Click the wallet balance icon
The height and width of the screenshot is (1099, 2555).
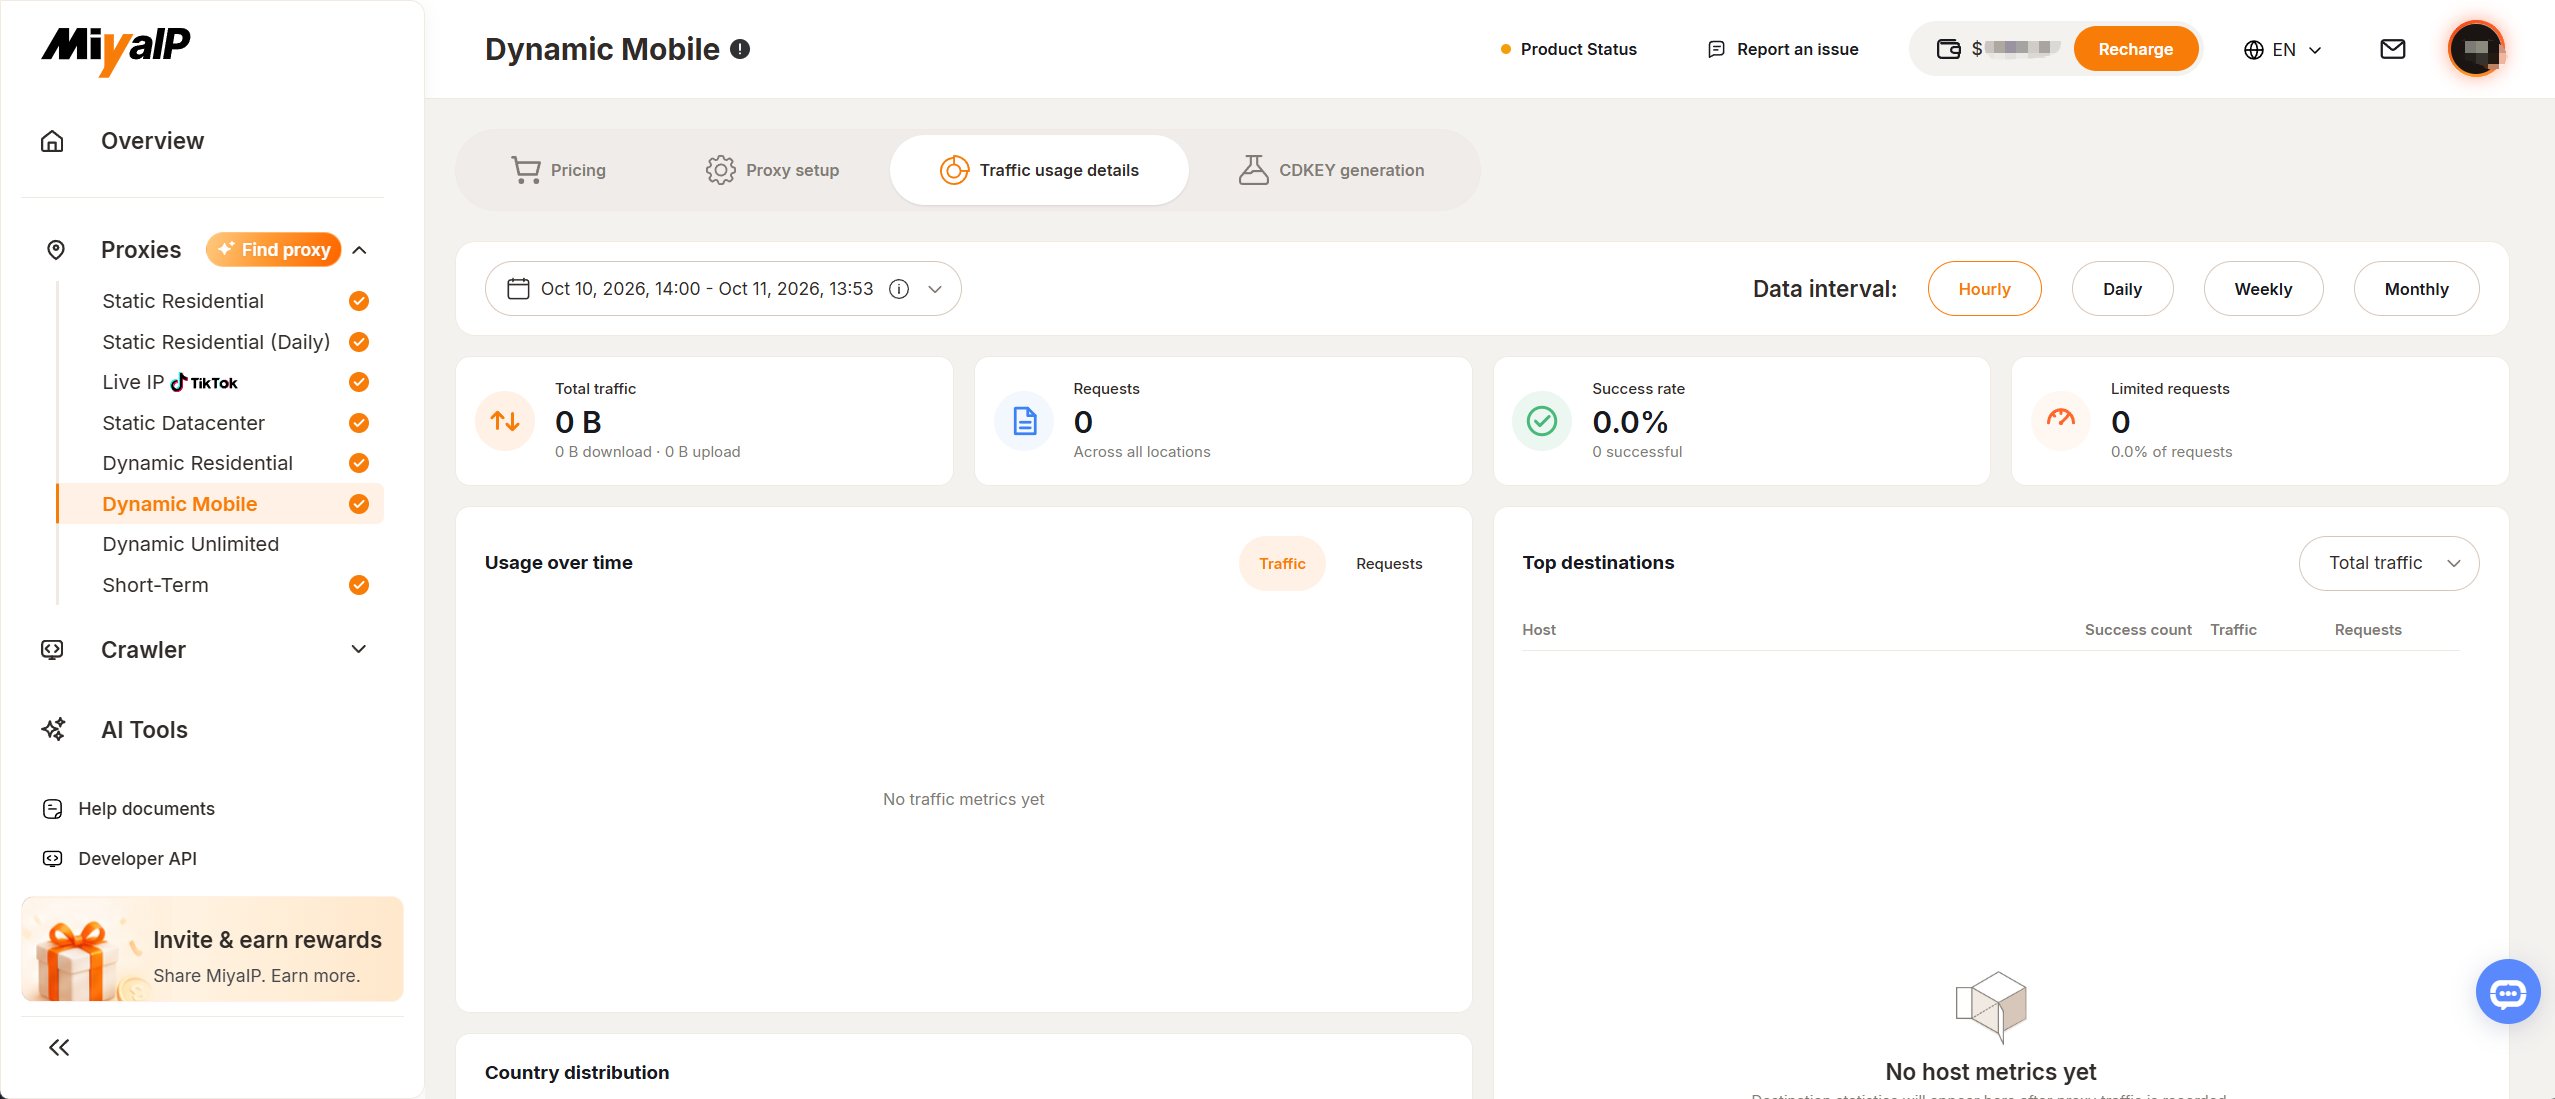point(1948,49)
